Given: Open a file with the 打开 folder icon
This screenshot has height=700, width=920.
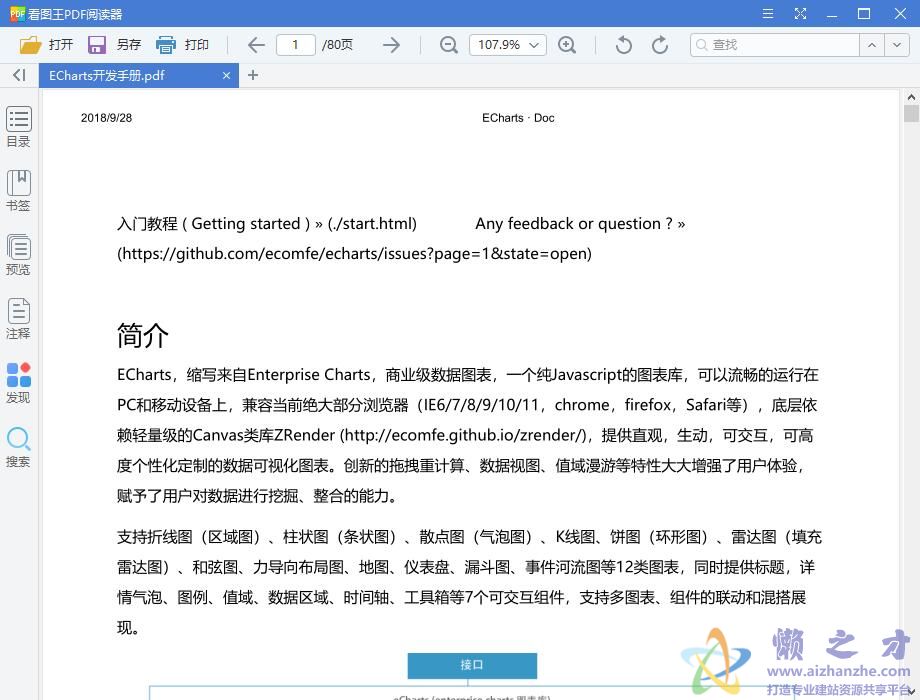Looking at the screenshot, I should coord(30,45).
